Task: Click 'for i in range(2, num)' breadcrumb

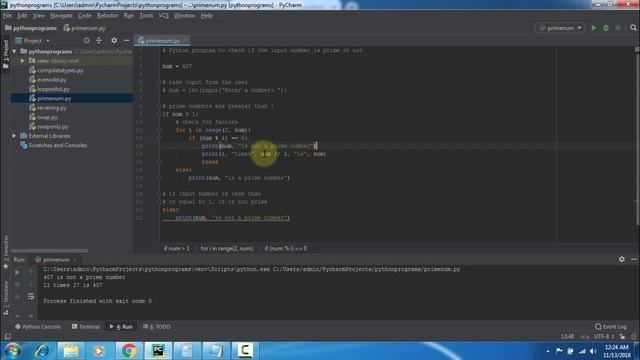Action: tap(227, 248)
